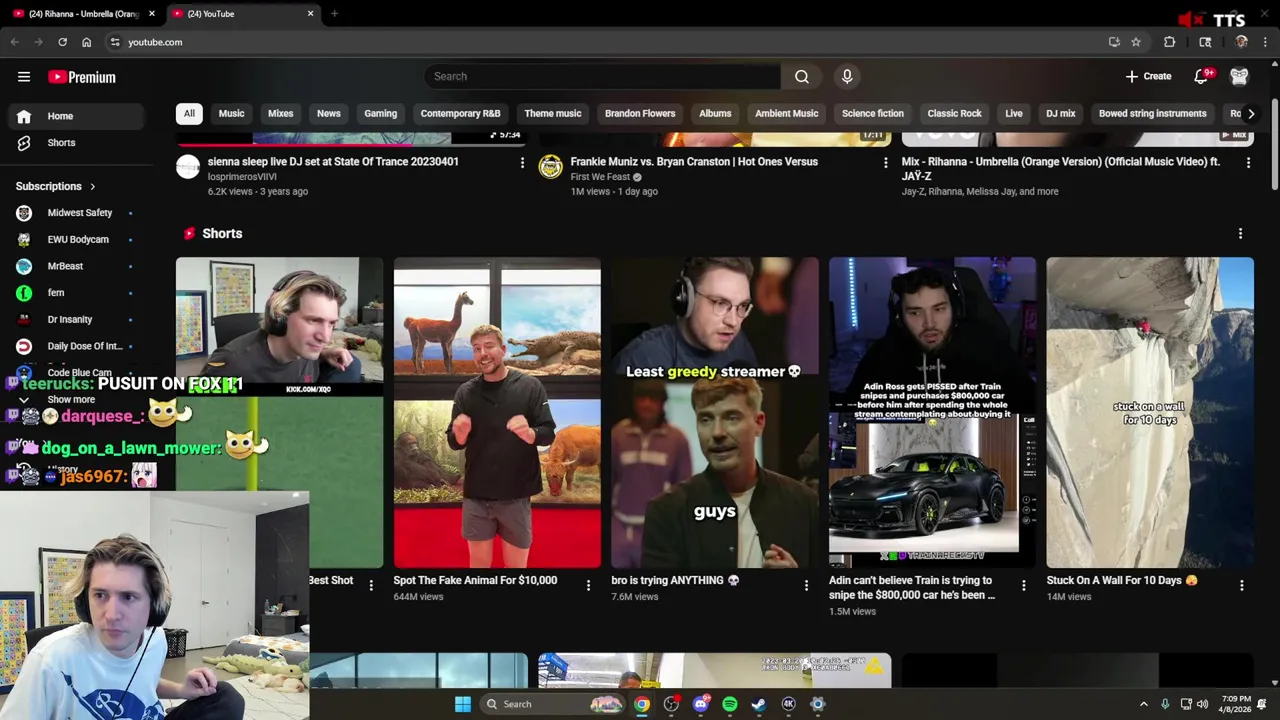Open Spotify from the taskbar
Image resolution: width=1280 pixels, height=720 pixels.
pyautogui.click(x=730, y=704)
